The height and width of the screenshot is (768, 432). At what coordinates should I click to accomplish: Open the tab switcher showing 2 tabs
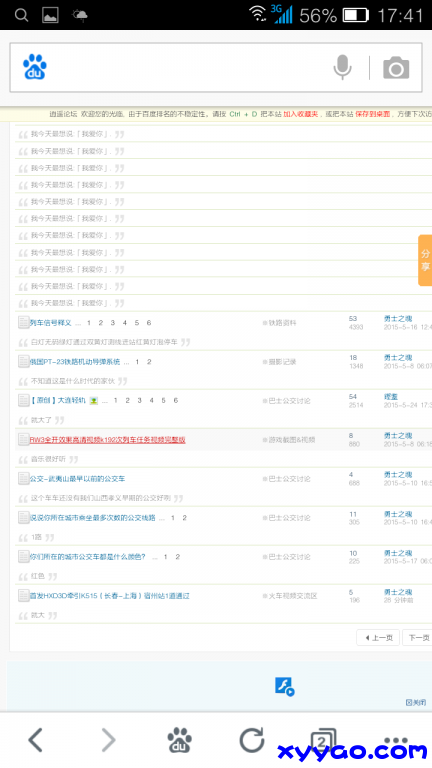[323, 741]
